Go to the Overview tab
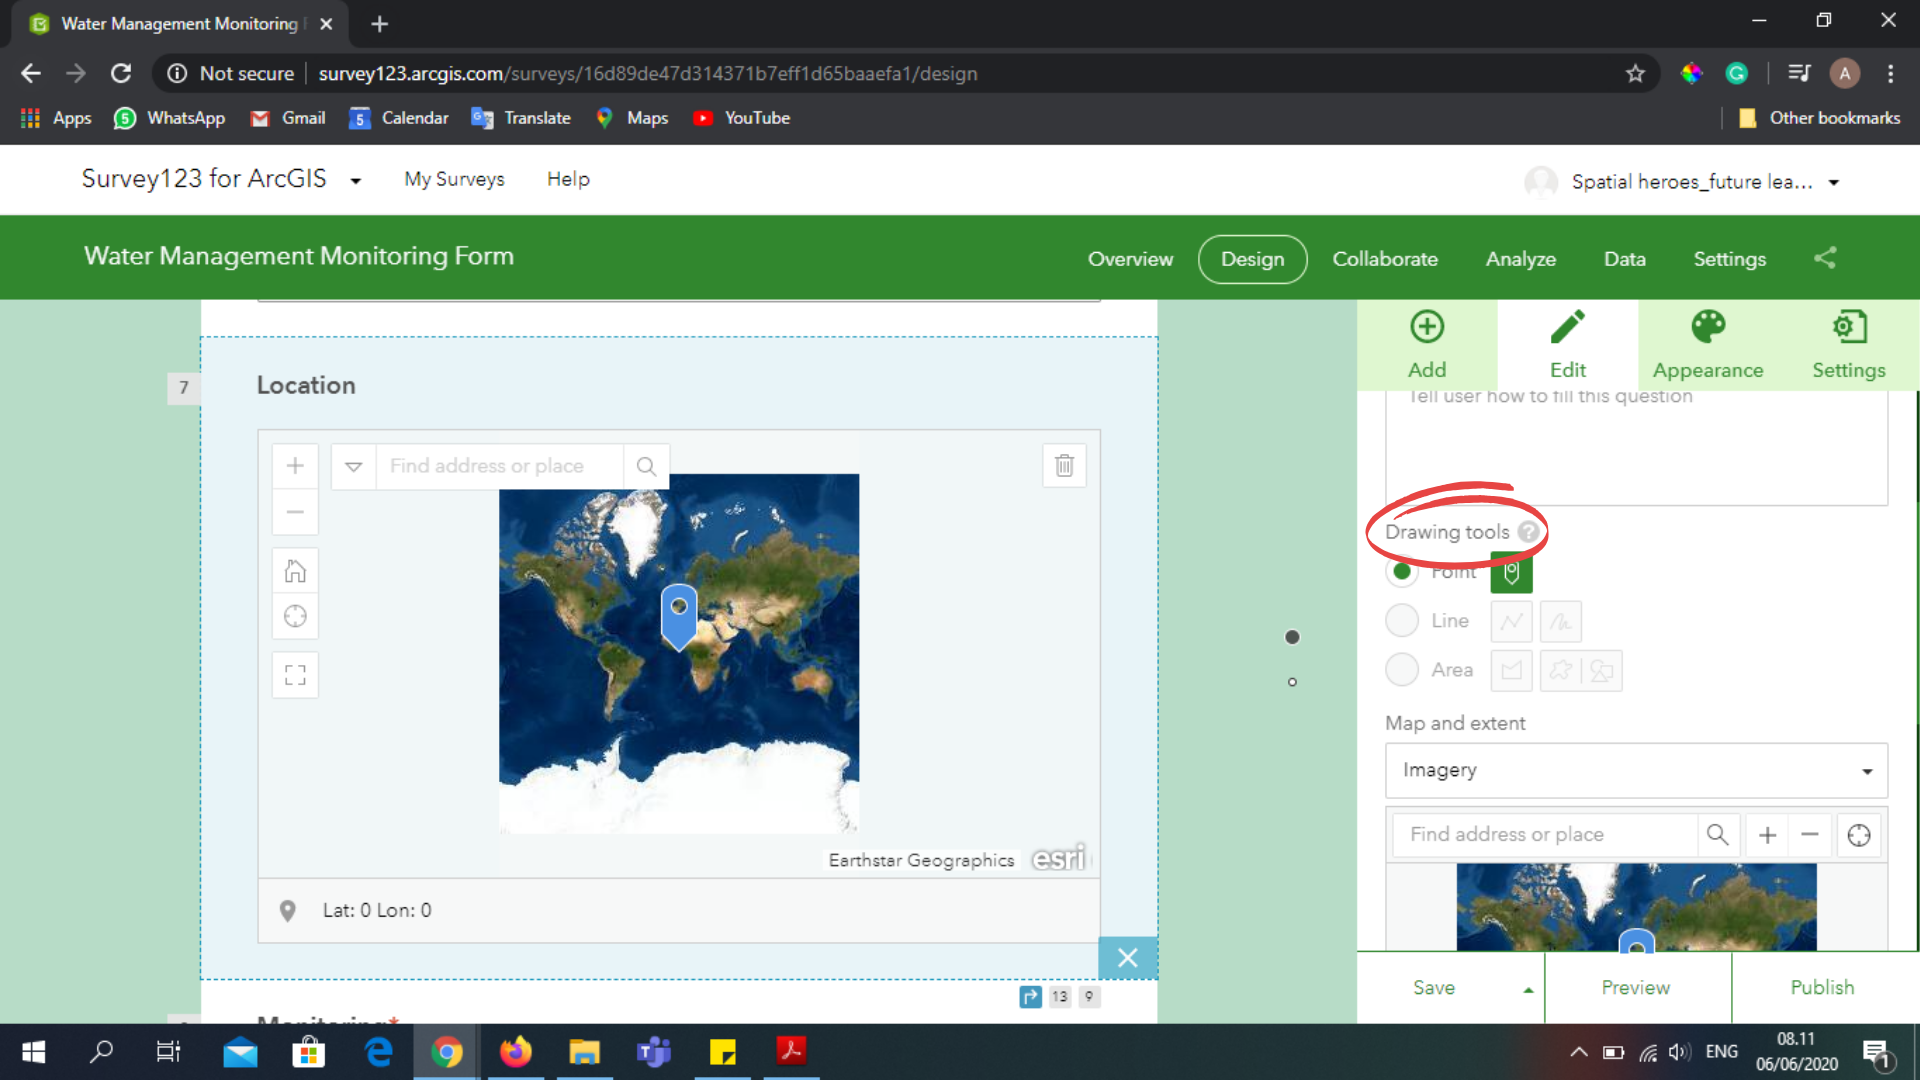 click(1130, 259)
